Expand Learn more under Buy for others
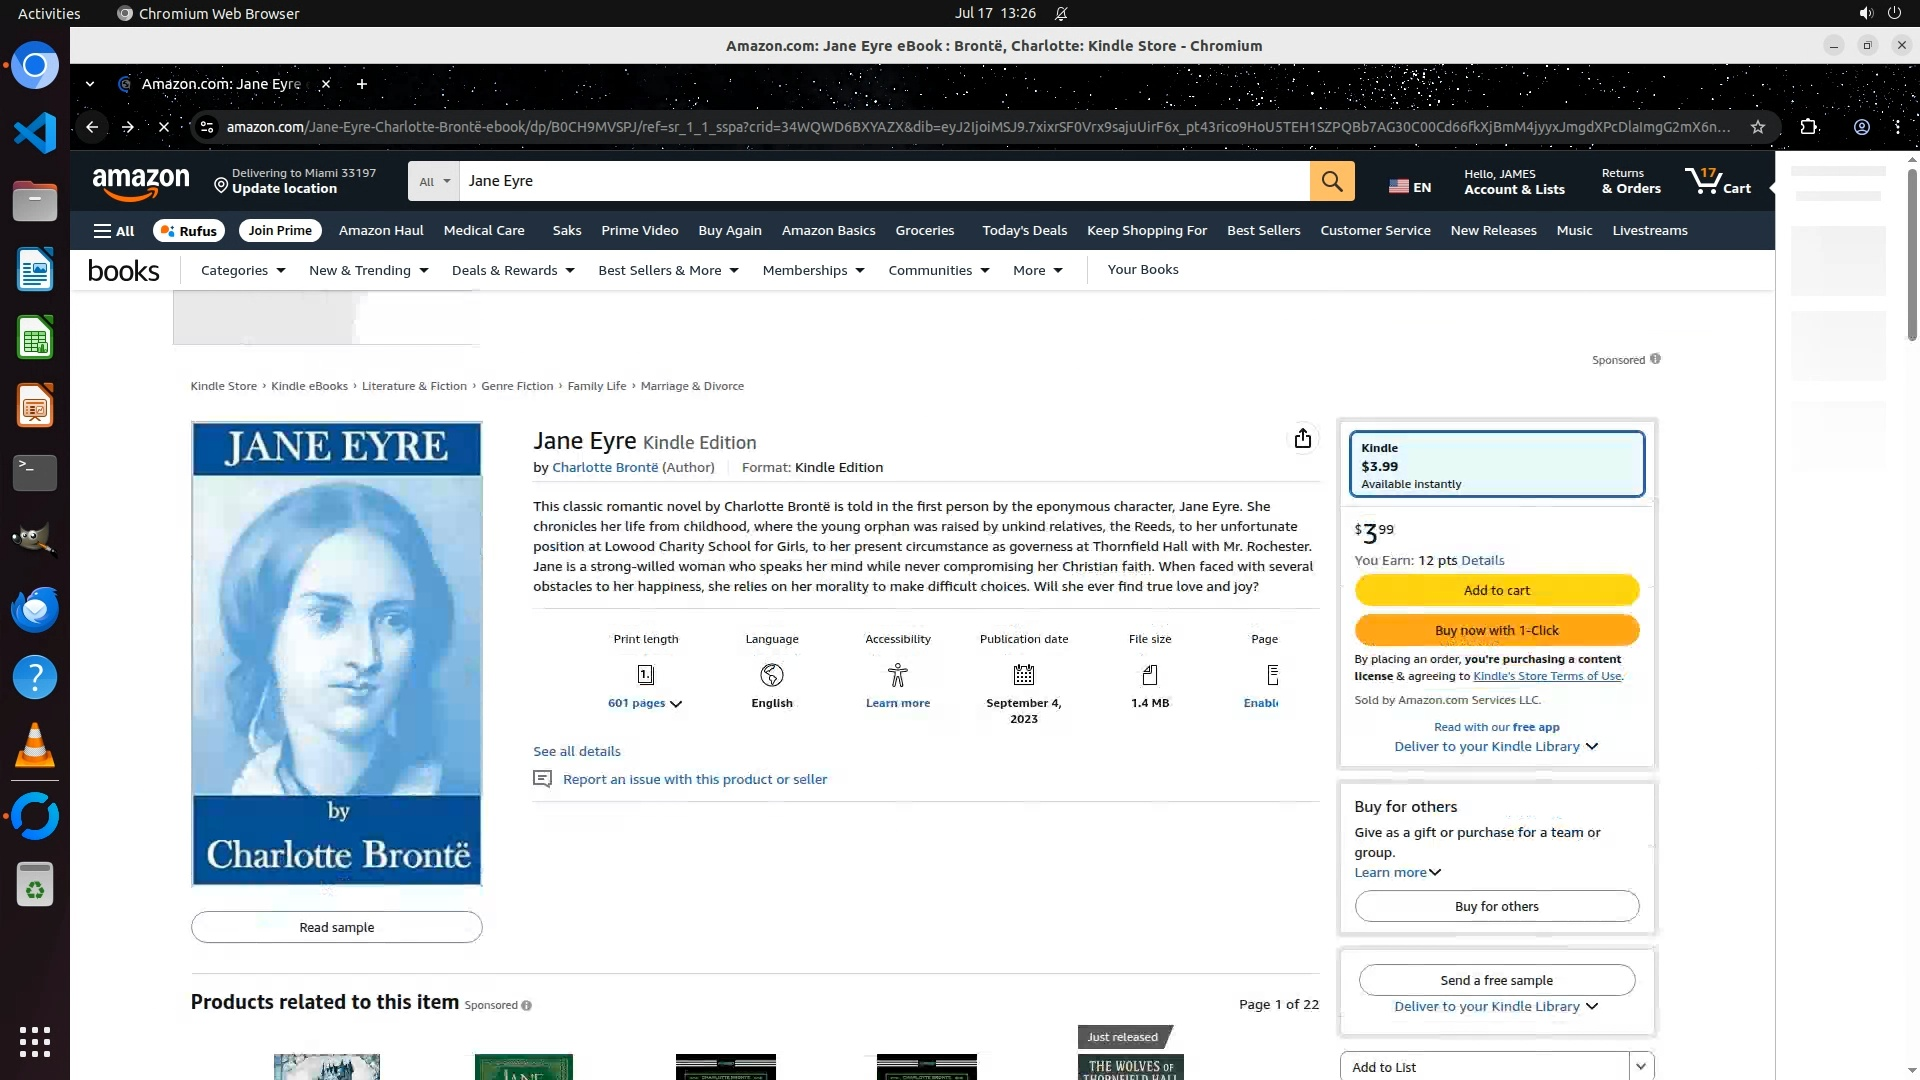The width and height of the screenshot is (1920, 1080). (x=1397, y=872)
